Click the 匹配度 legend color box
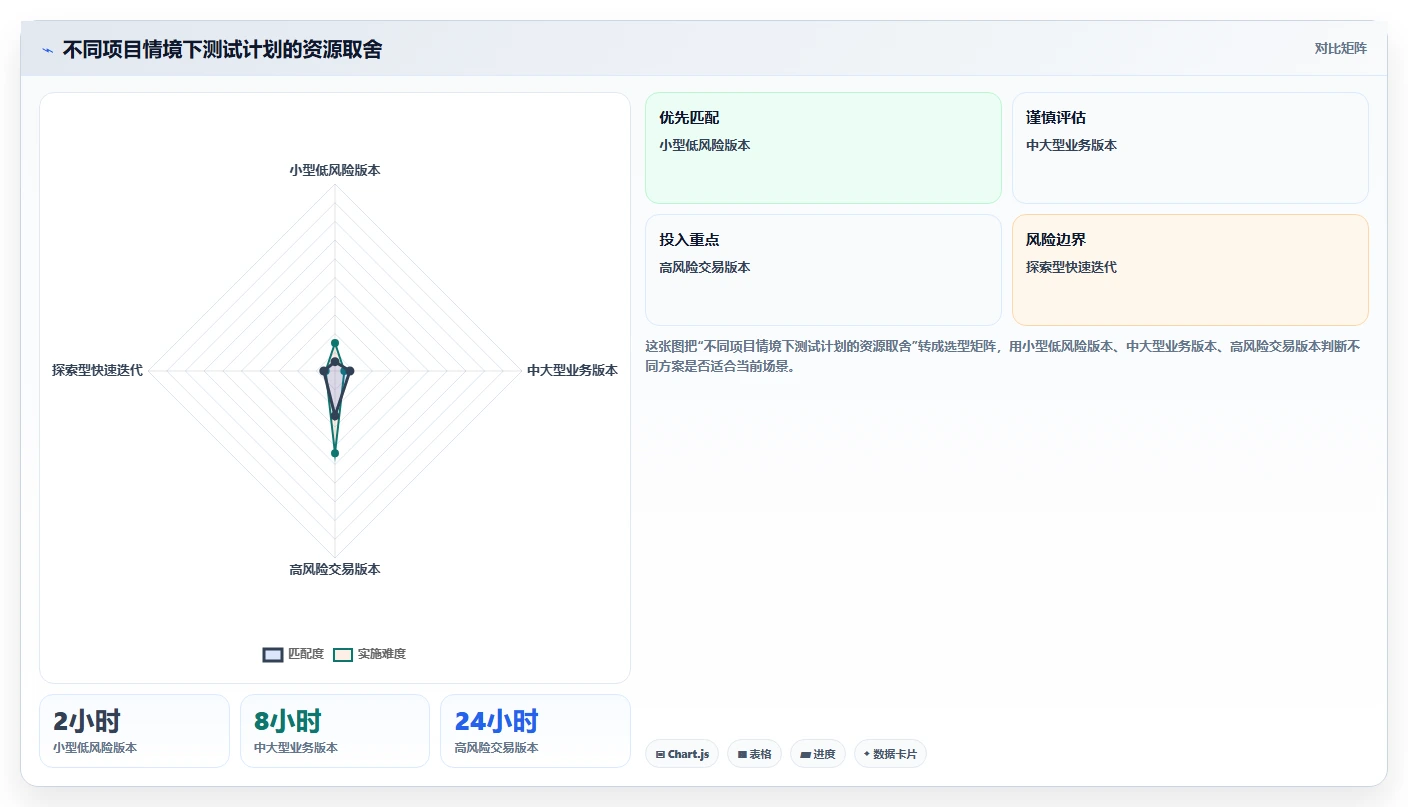The height and width of the screenshot is (807, 1408). 273,654
